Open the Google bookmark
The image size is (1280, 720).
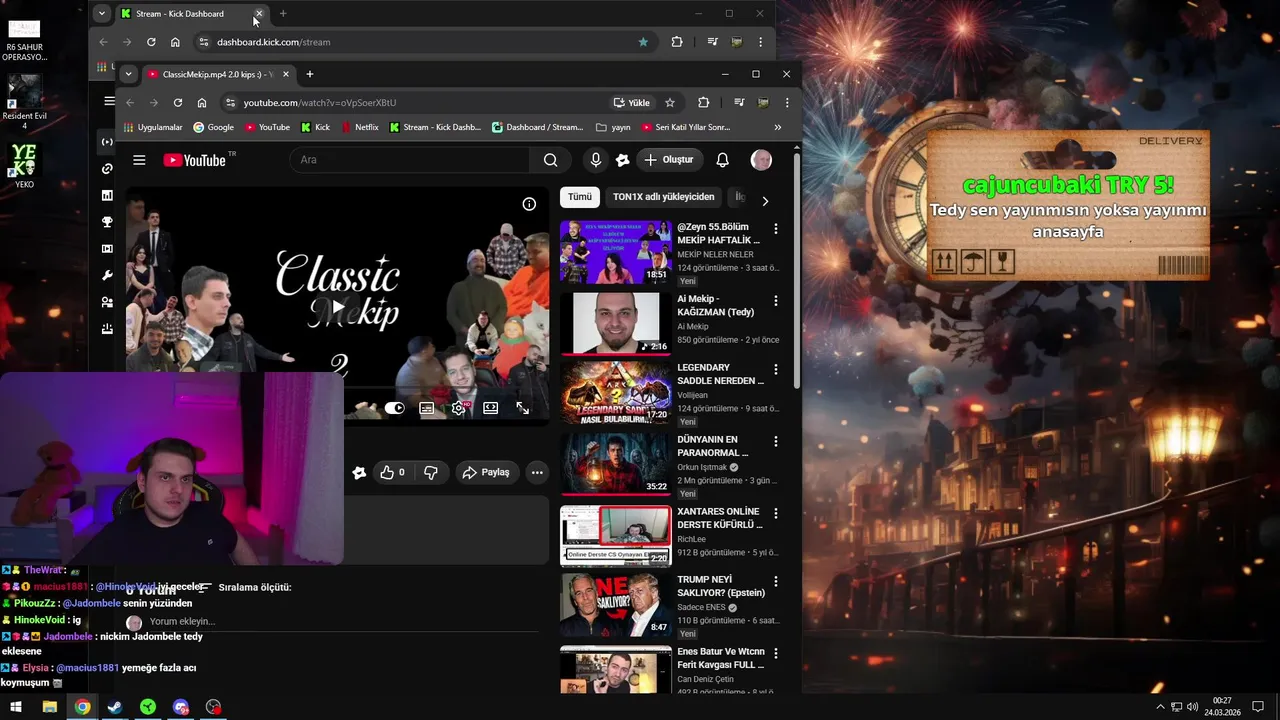(x=213, y=127)
